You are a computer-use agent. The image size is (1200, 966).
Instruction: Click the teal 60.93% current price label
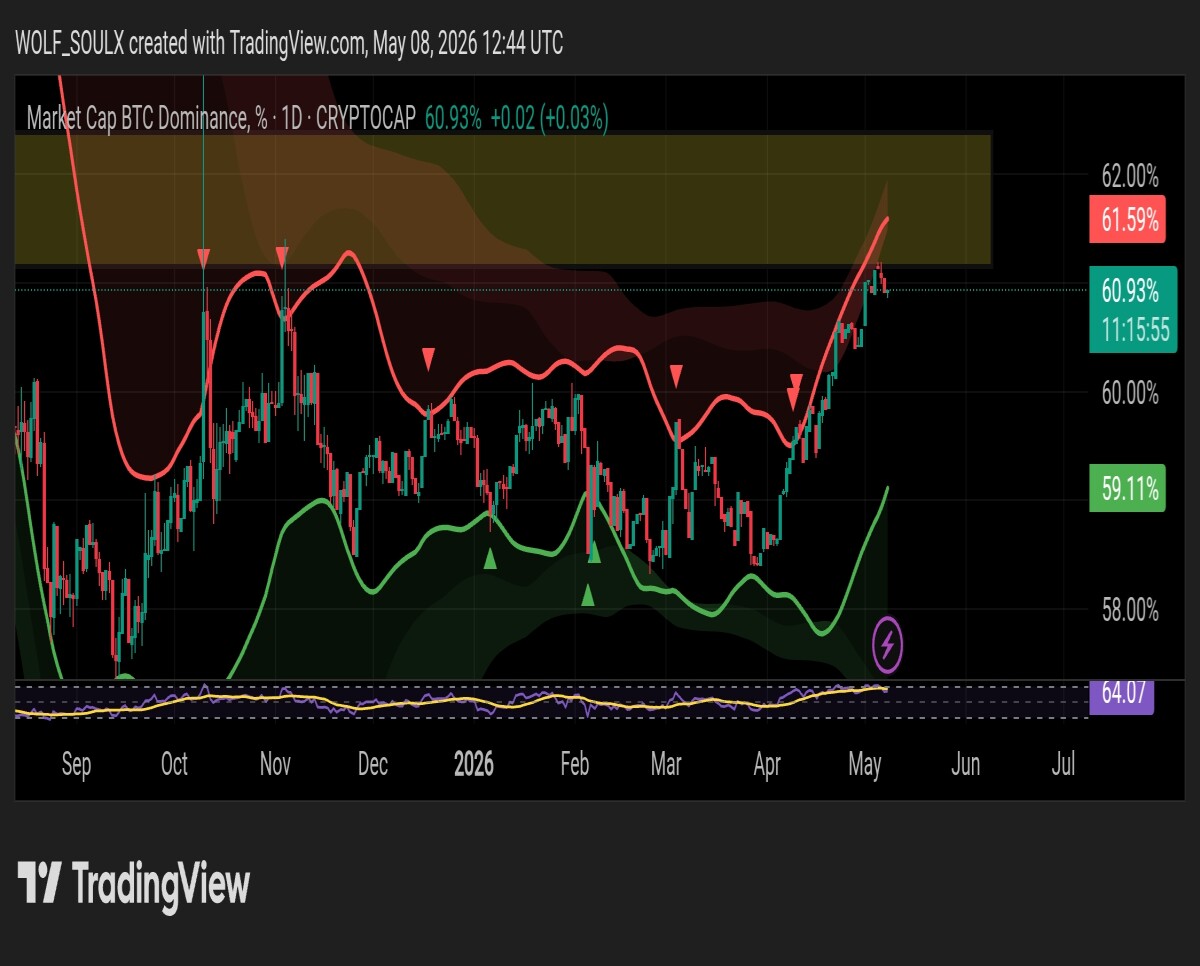click(x=1130, y=291)
